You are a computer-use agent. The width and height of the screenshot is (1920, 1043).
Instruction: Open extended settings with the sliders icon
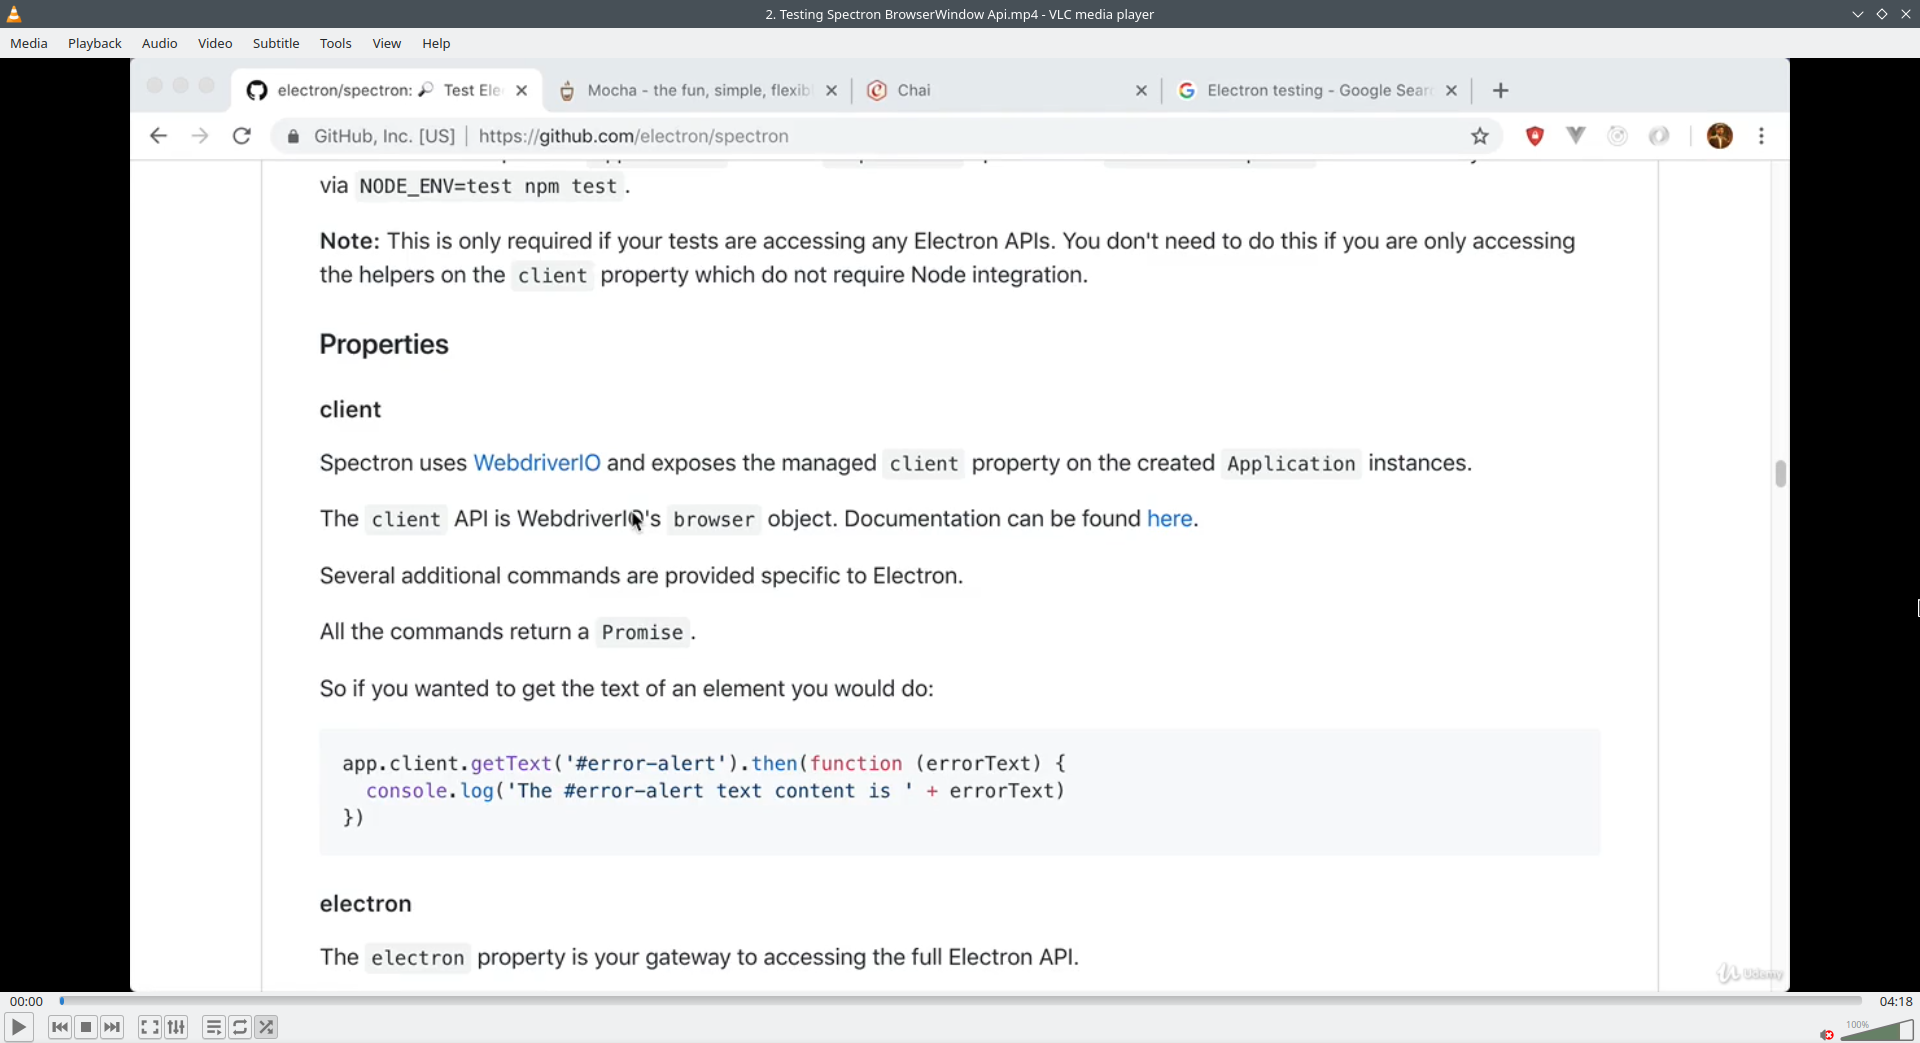click(176, 1027)
